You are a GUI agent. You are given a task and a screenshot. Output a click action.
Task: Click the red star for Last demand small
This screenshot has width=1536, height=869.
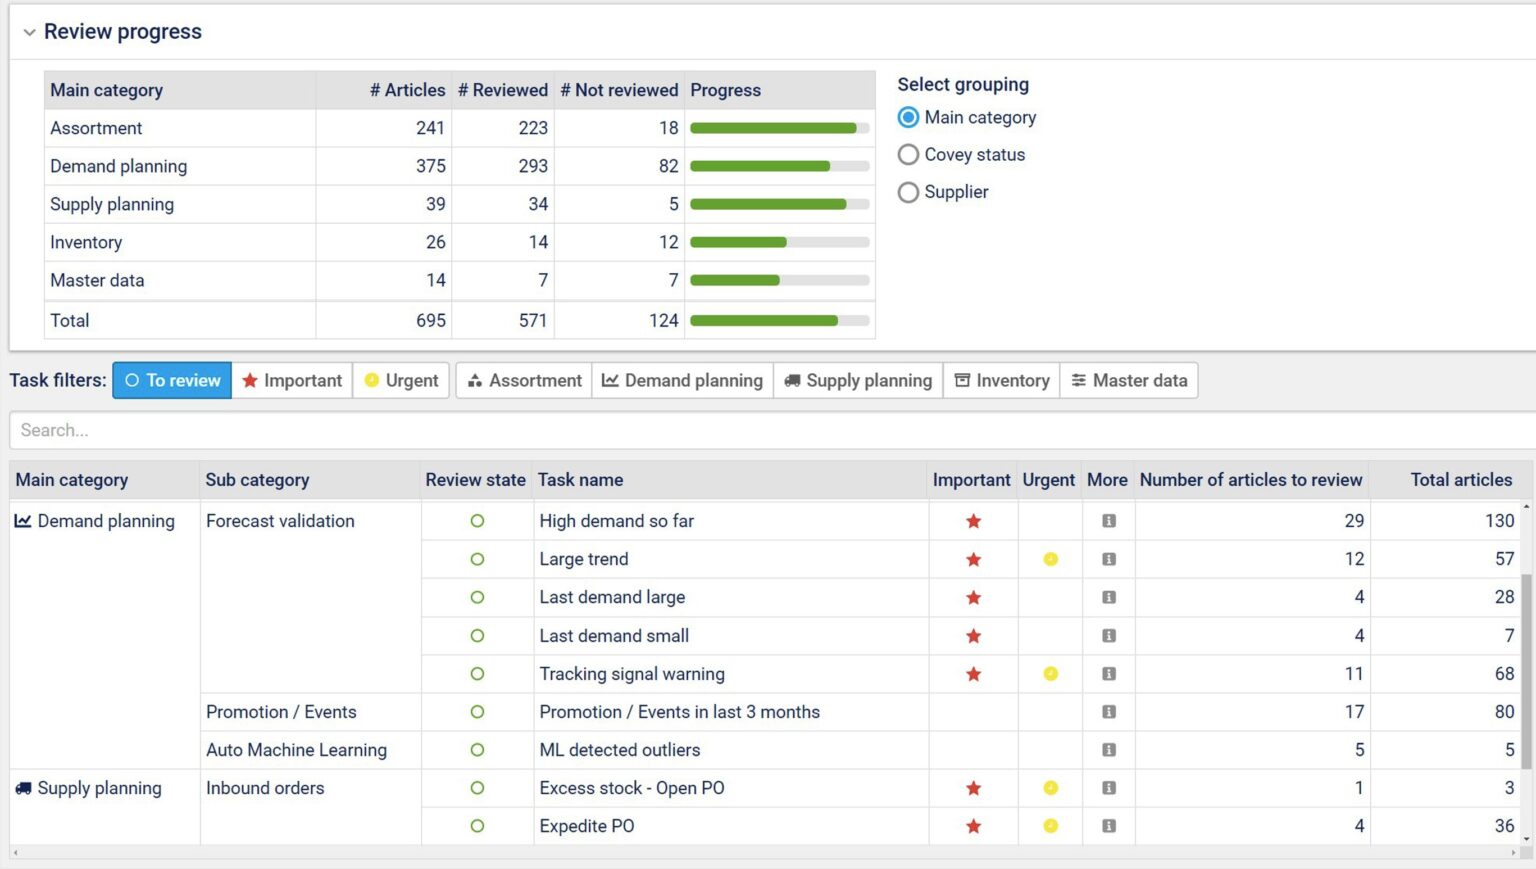click(973, 636)
